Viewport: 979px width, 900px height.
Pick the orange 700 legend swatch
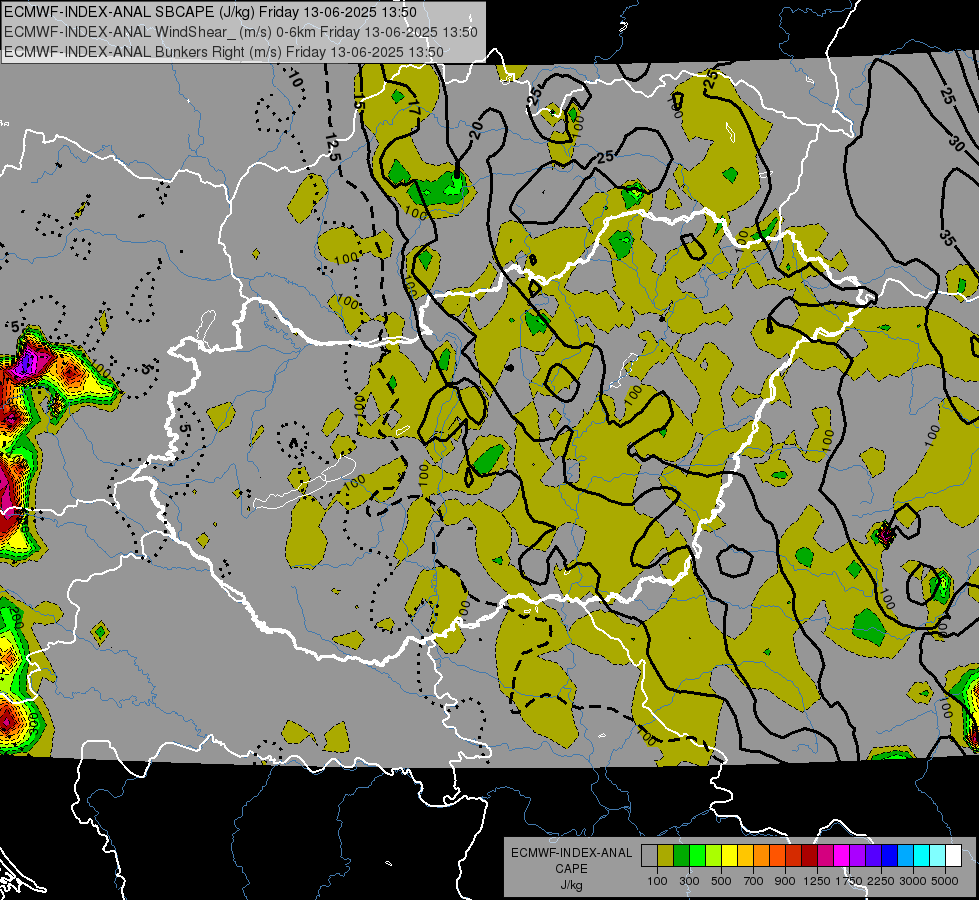click(x=761, y=856)
